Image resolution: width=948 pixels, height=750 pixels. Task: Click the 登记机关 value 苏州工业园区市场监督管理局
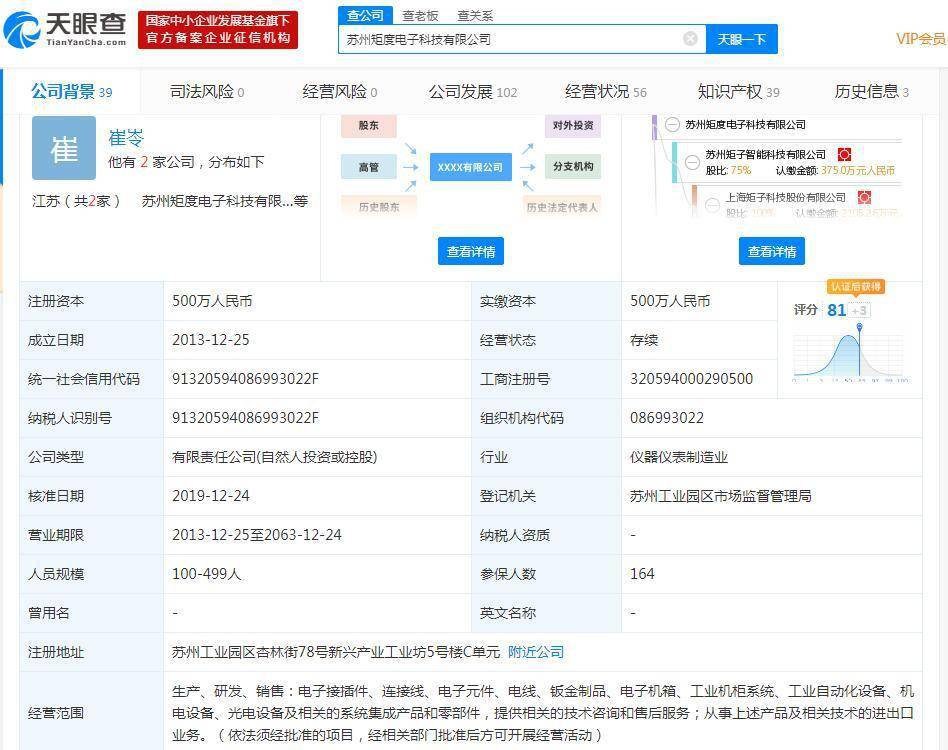[721, 496]
